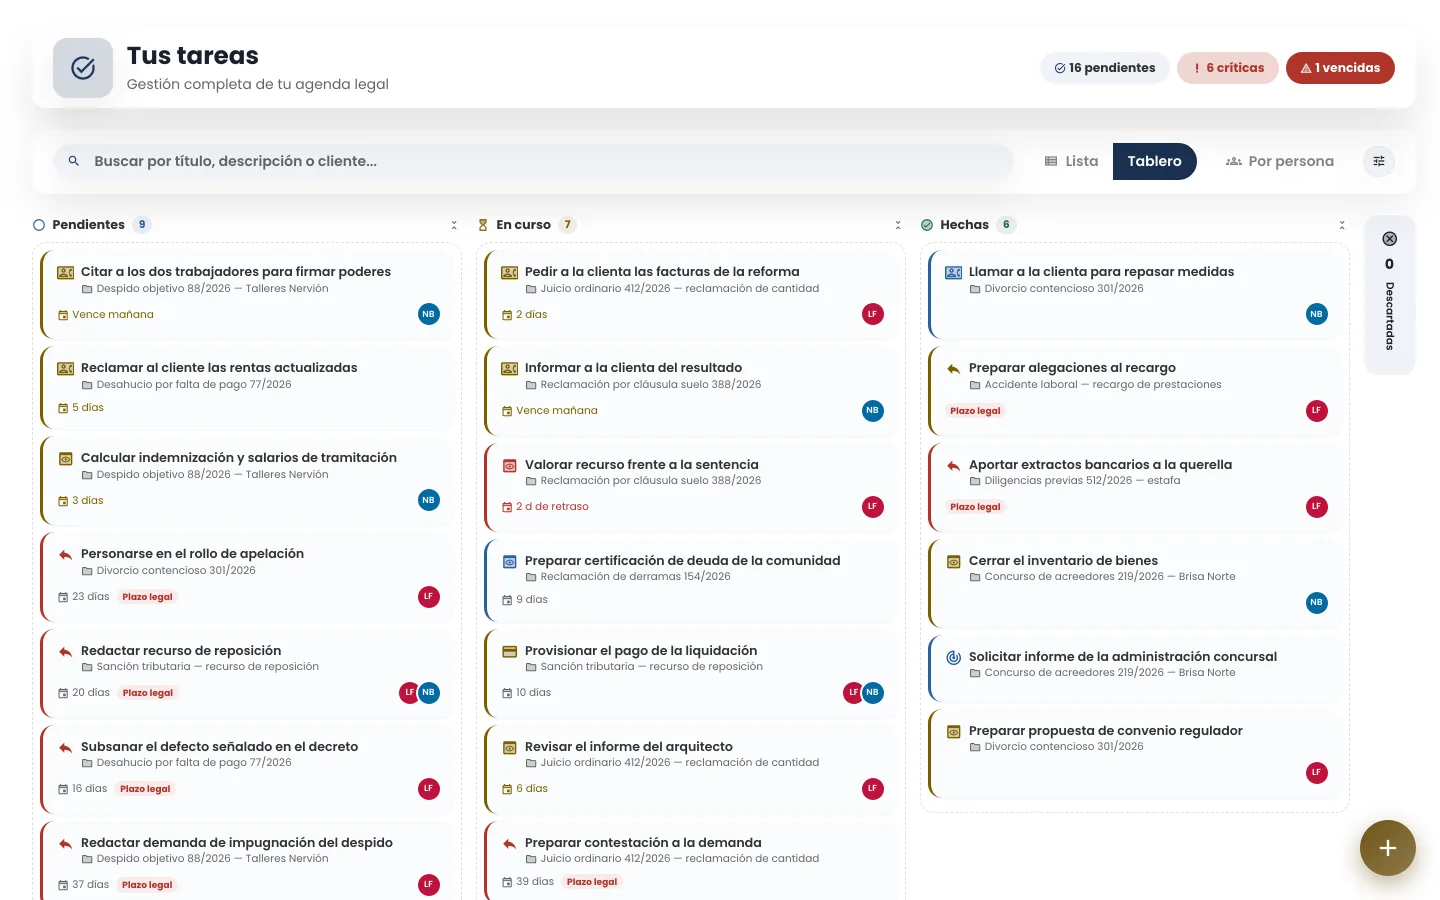Click the check-circle logo next to Tus tareas
This screenshot has height=900, width=1440.
click(83, 68)
